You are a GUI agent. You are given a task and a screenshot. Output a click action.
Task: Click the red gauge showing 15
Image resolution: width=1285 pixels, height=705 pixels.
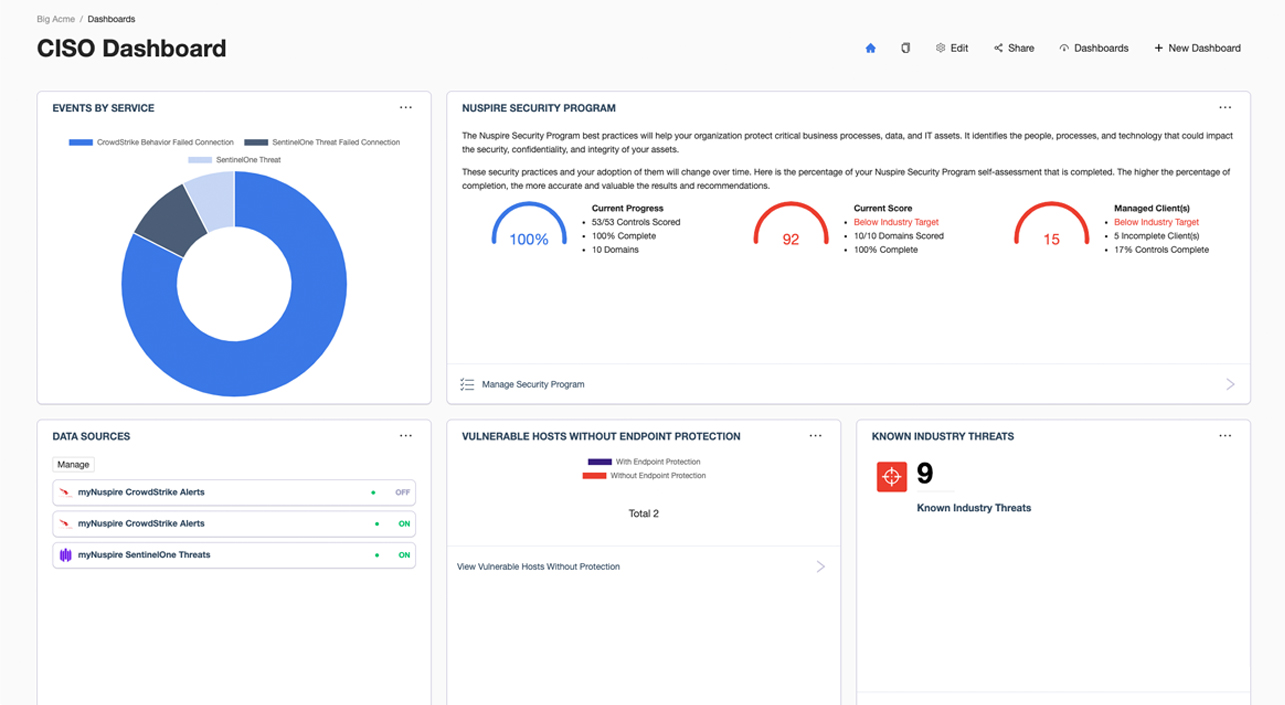coord(1051,223)
